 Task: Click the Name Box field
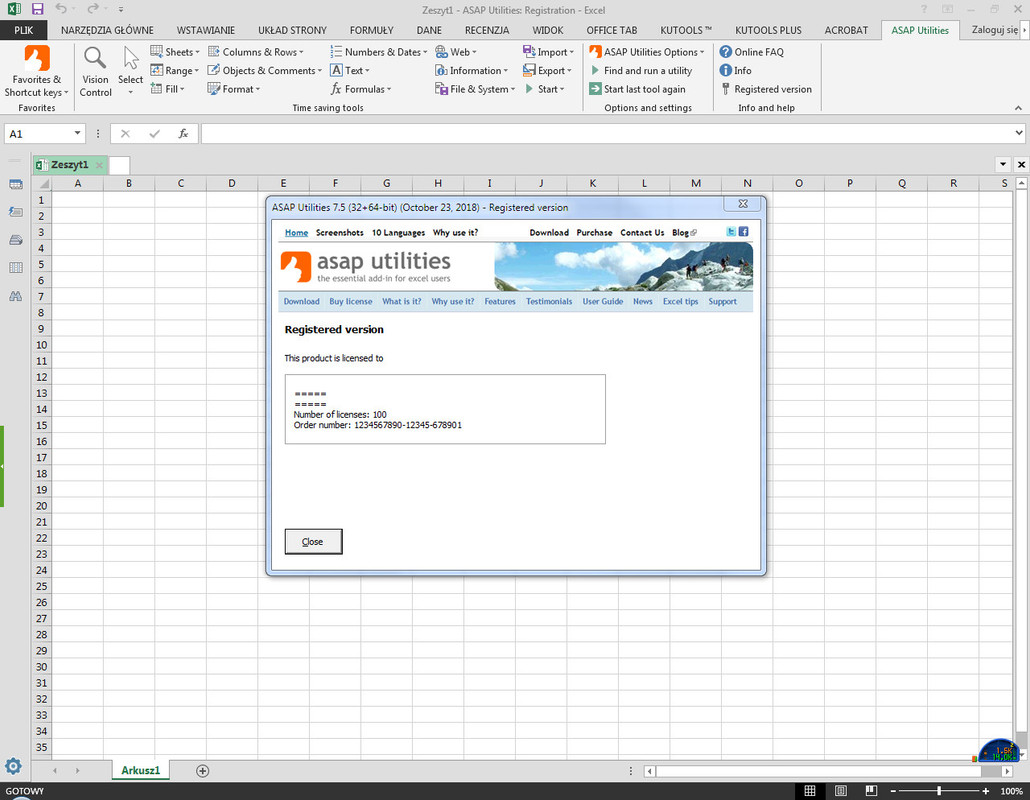(39, 133)
